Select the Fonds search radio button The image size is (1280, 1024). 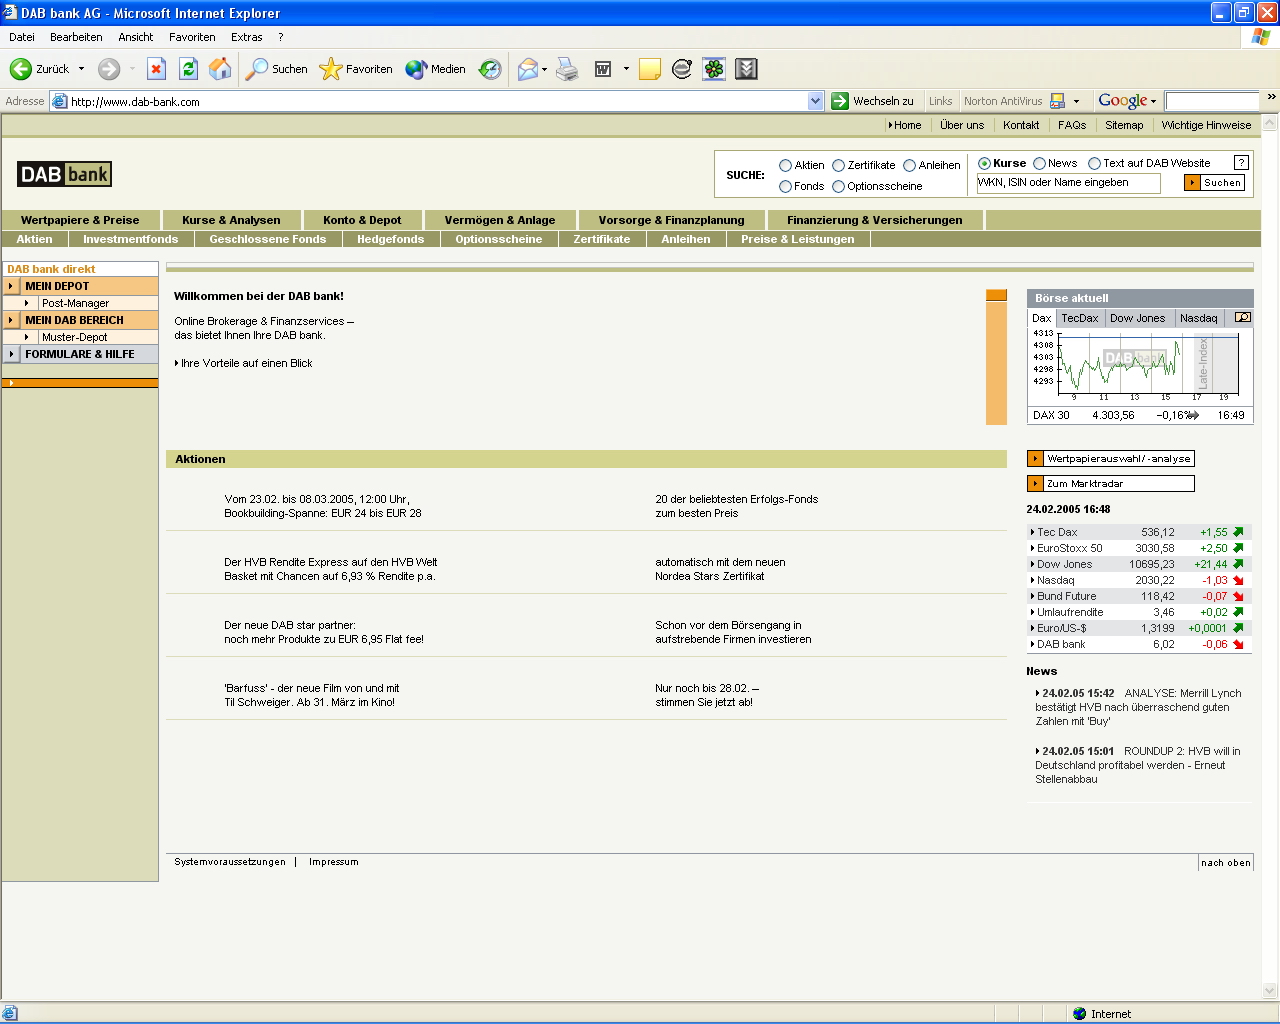[785, 187]
